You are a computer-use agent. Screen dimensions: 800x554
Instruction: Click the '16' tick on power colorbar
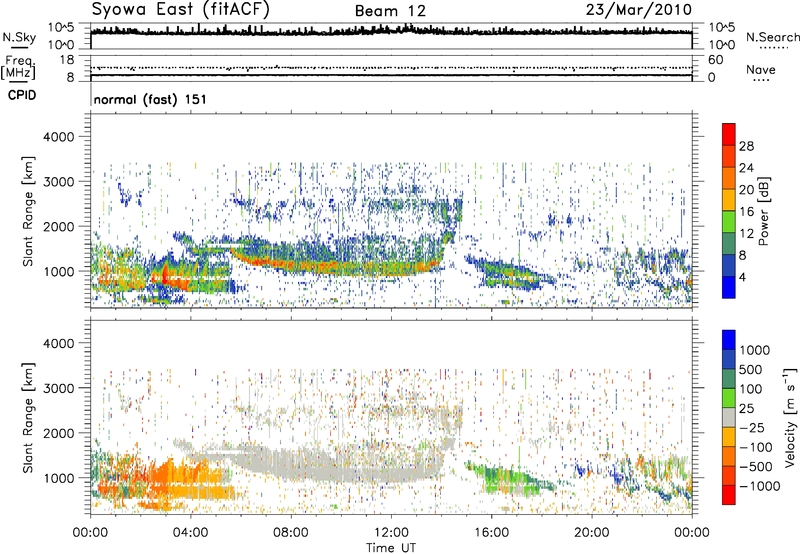pos(746,212)
